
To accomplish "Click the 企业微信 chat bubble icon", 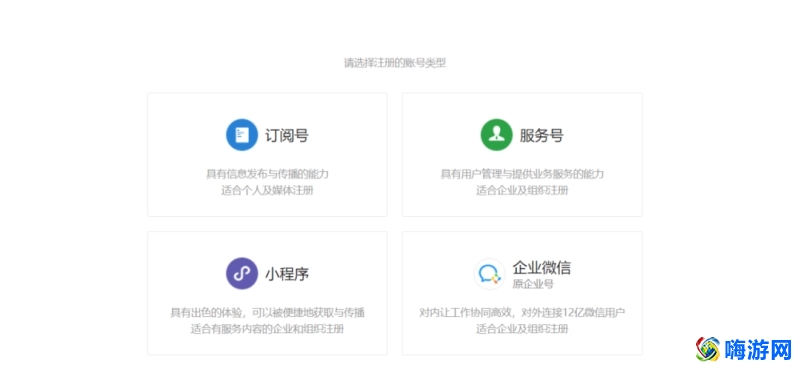I will (x=489, y=274).
